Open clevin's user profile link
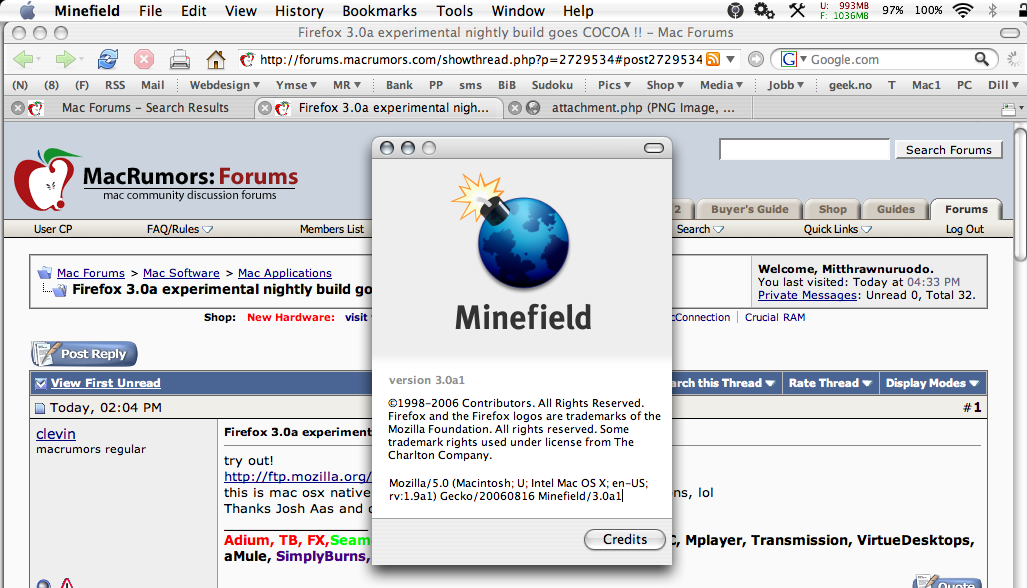This screenshot has height=588, width=1027. [x=56, y=434]
